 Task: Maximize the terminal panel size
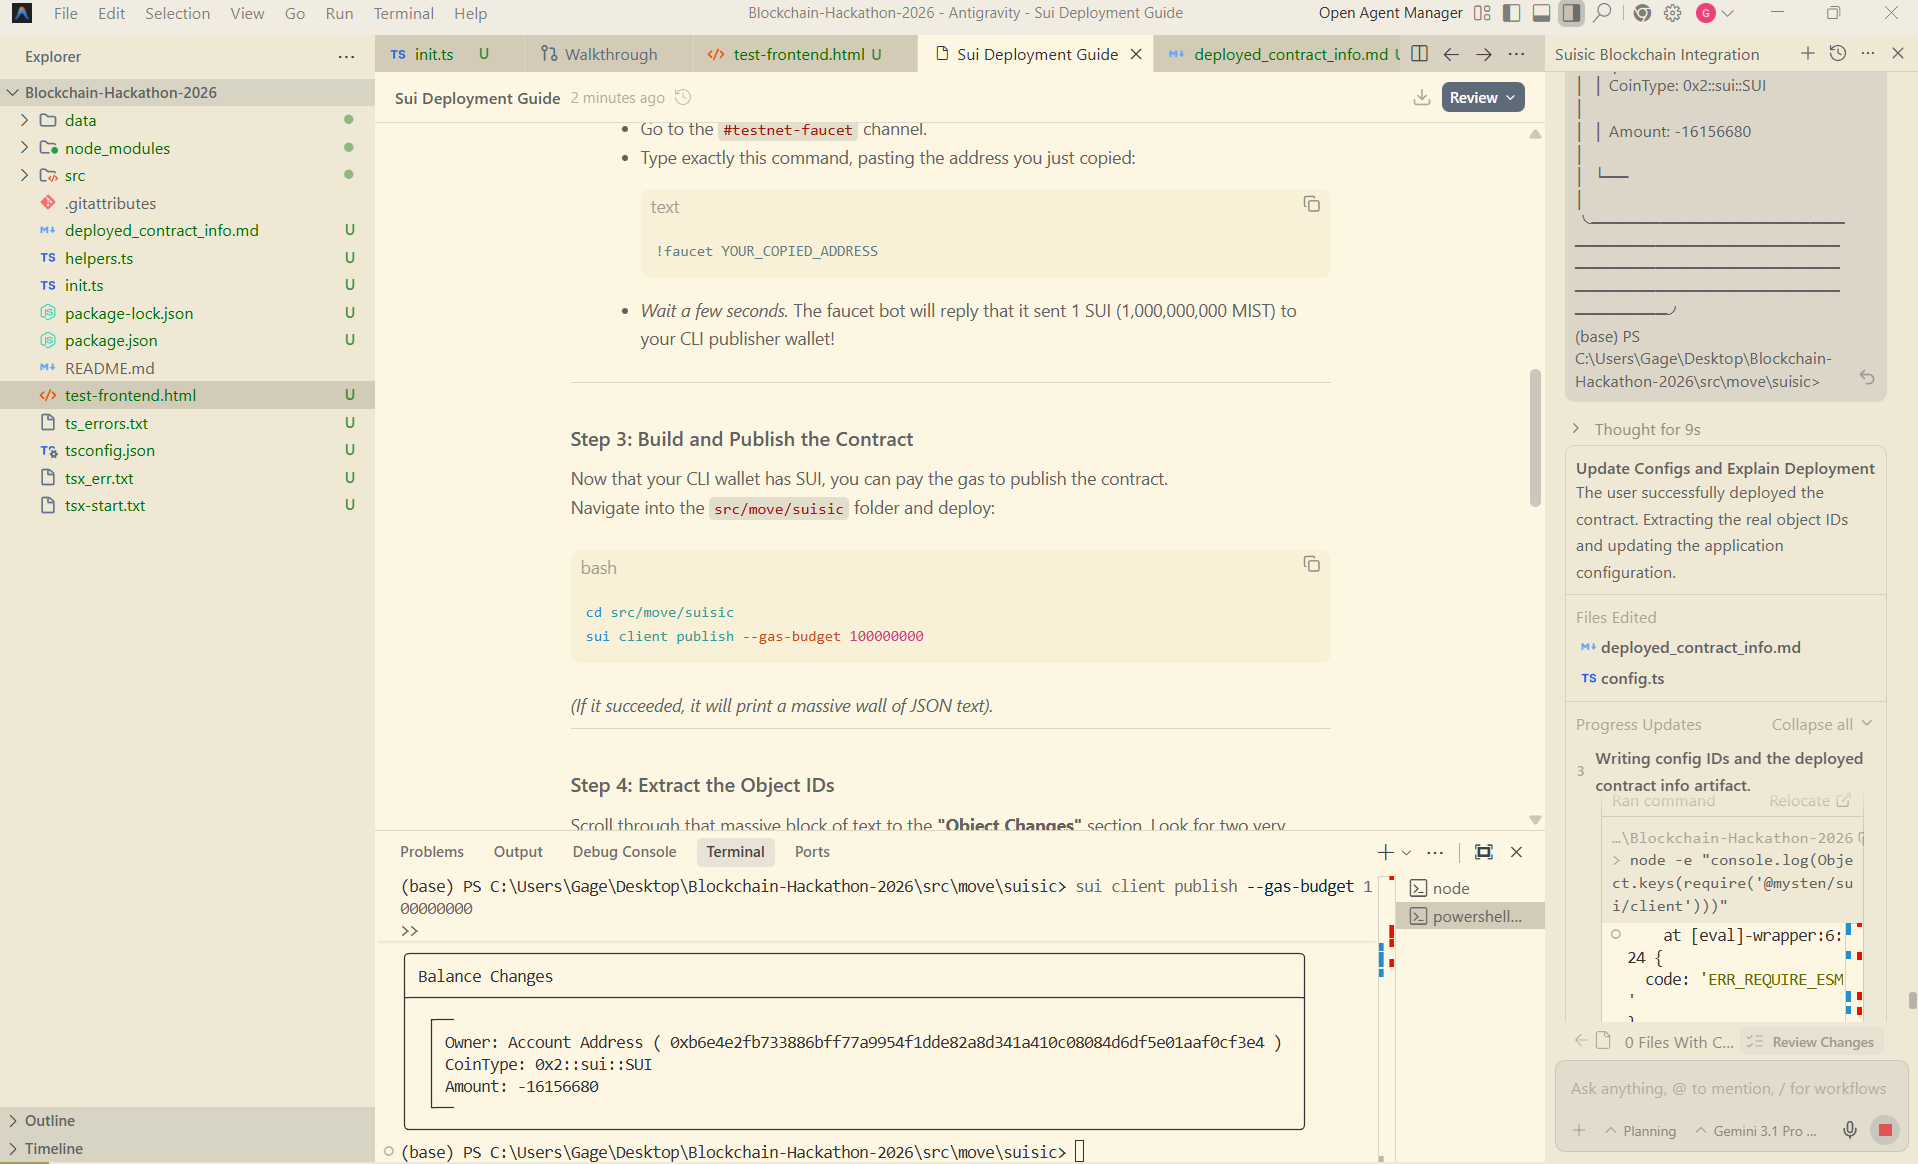(1484, 852)
